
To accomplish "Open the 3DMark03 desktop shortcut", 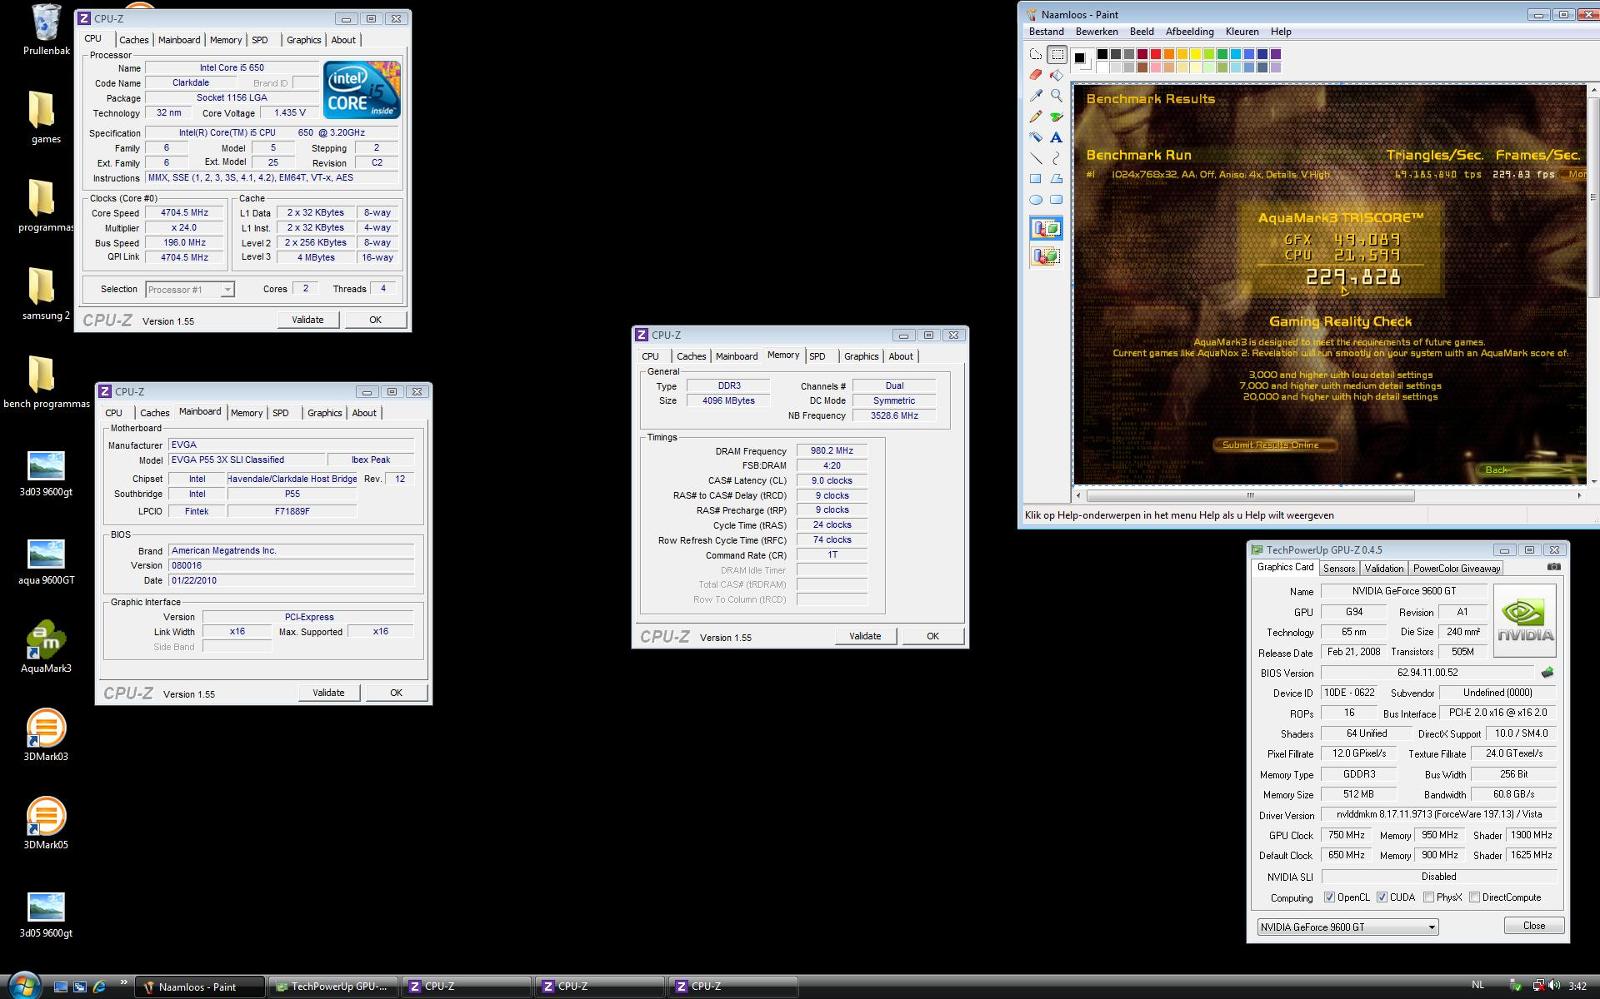I will (x=46, y=735).
